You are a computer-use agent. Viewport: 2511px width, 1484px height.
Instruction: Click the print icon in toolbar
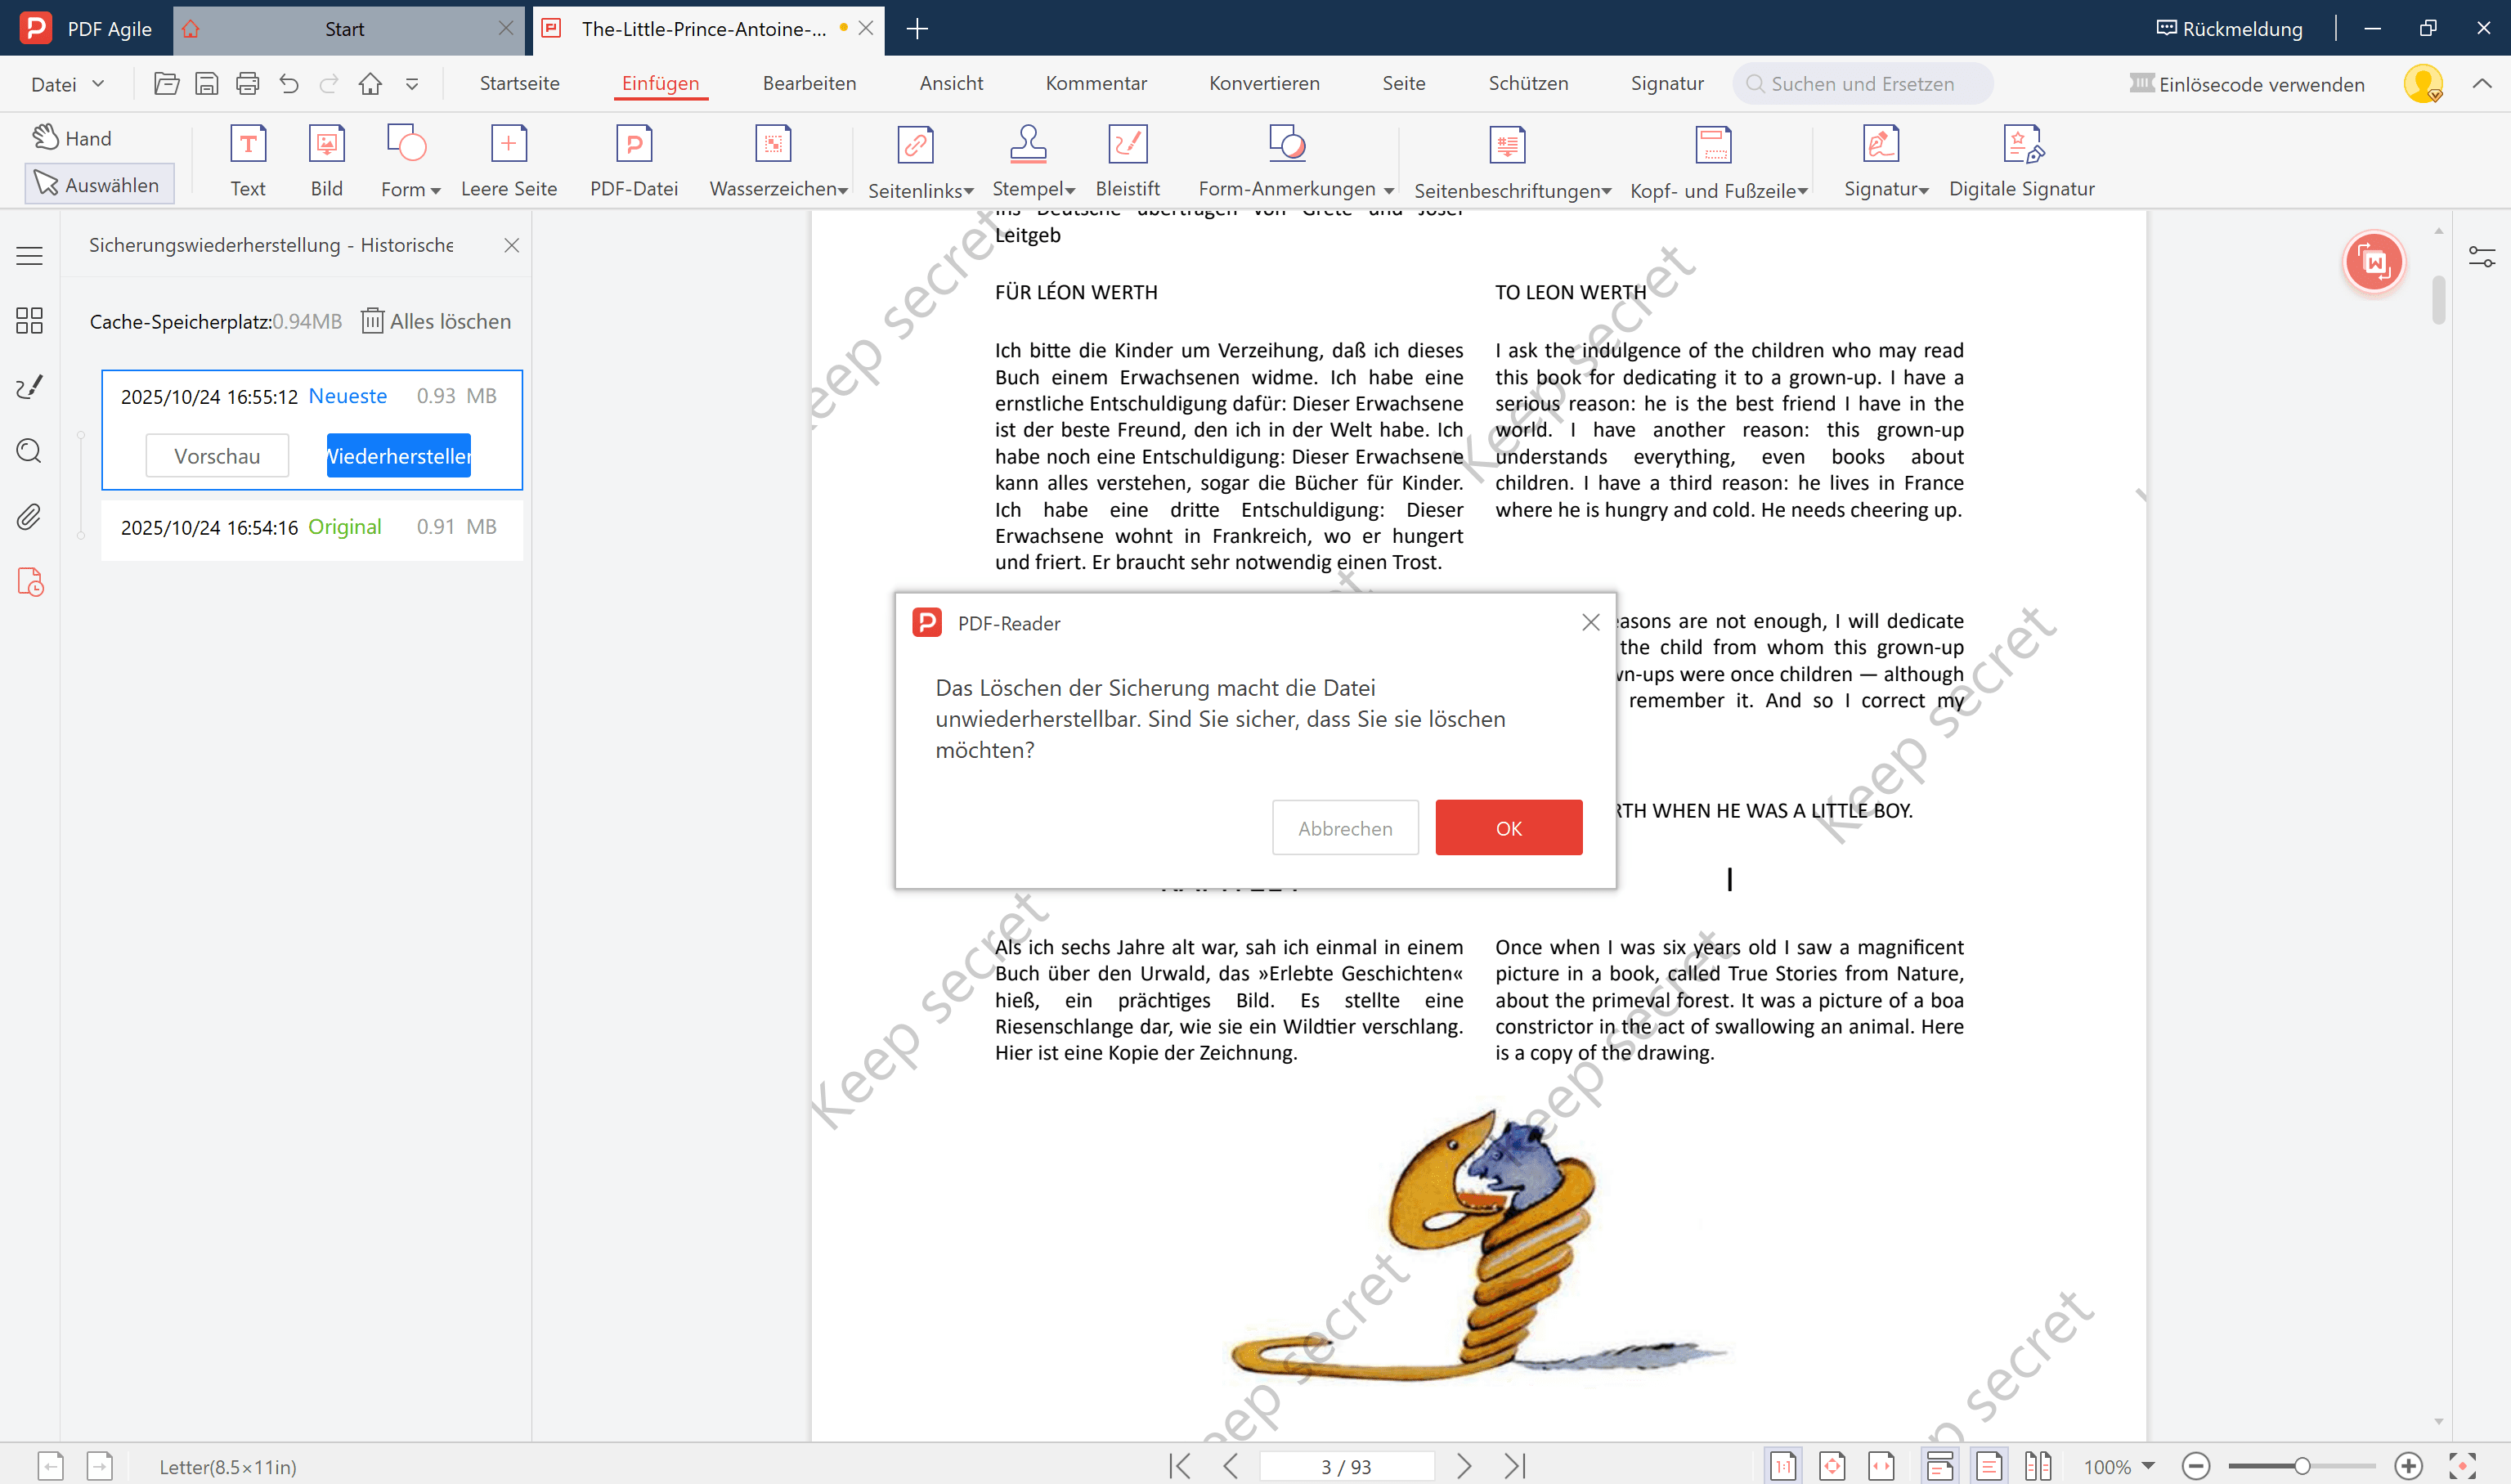pos(247,84)
